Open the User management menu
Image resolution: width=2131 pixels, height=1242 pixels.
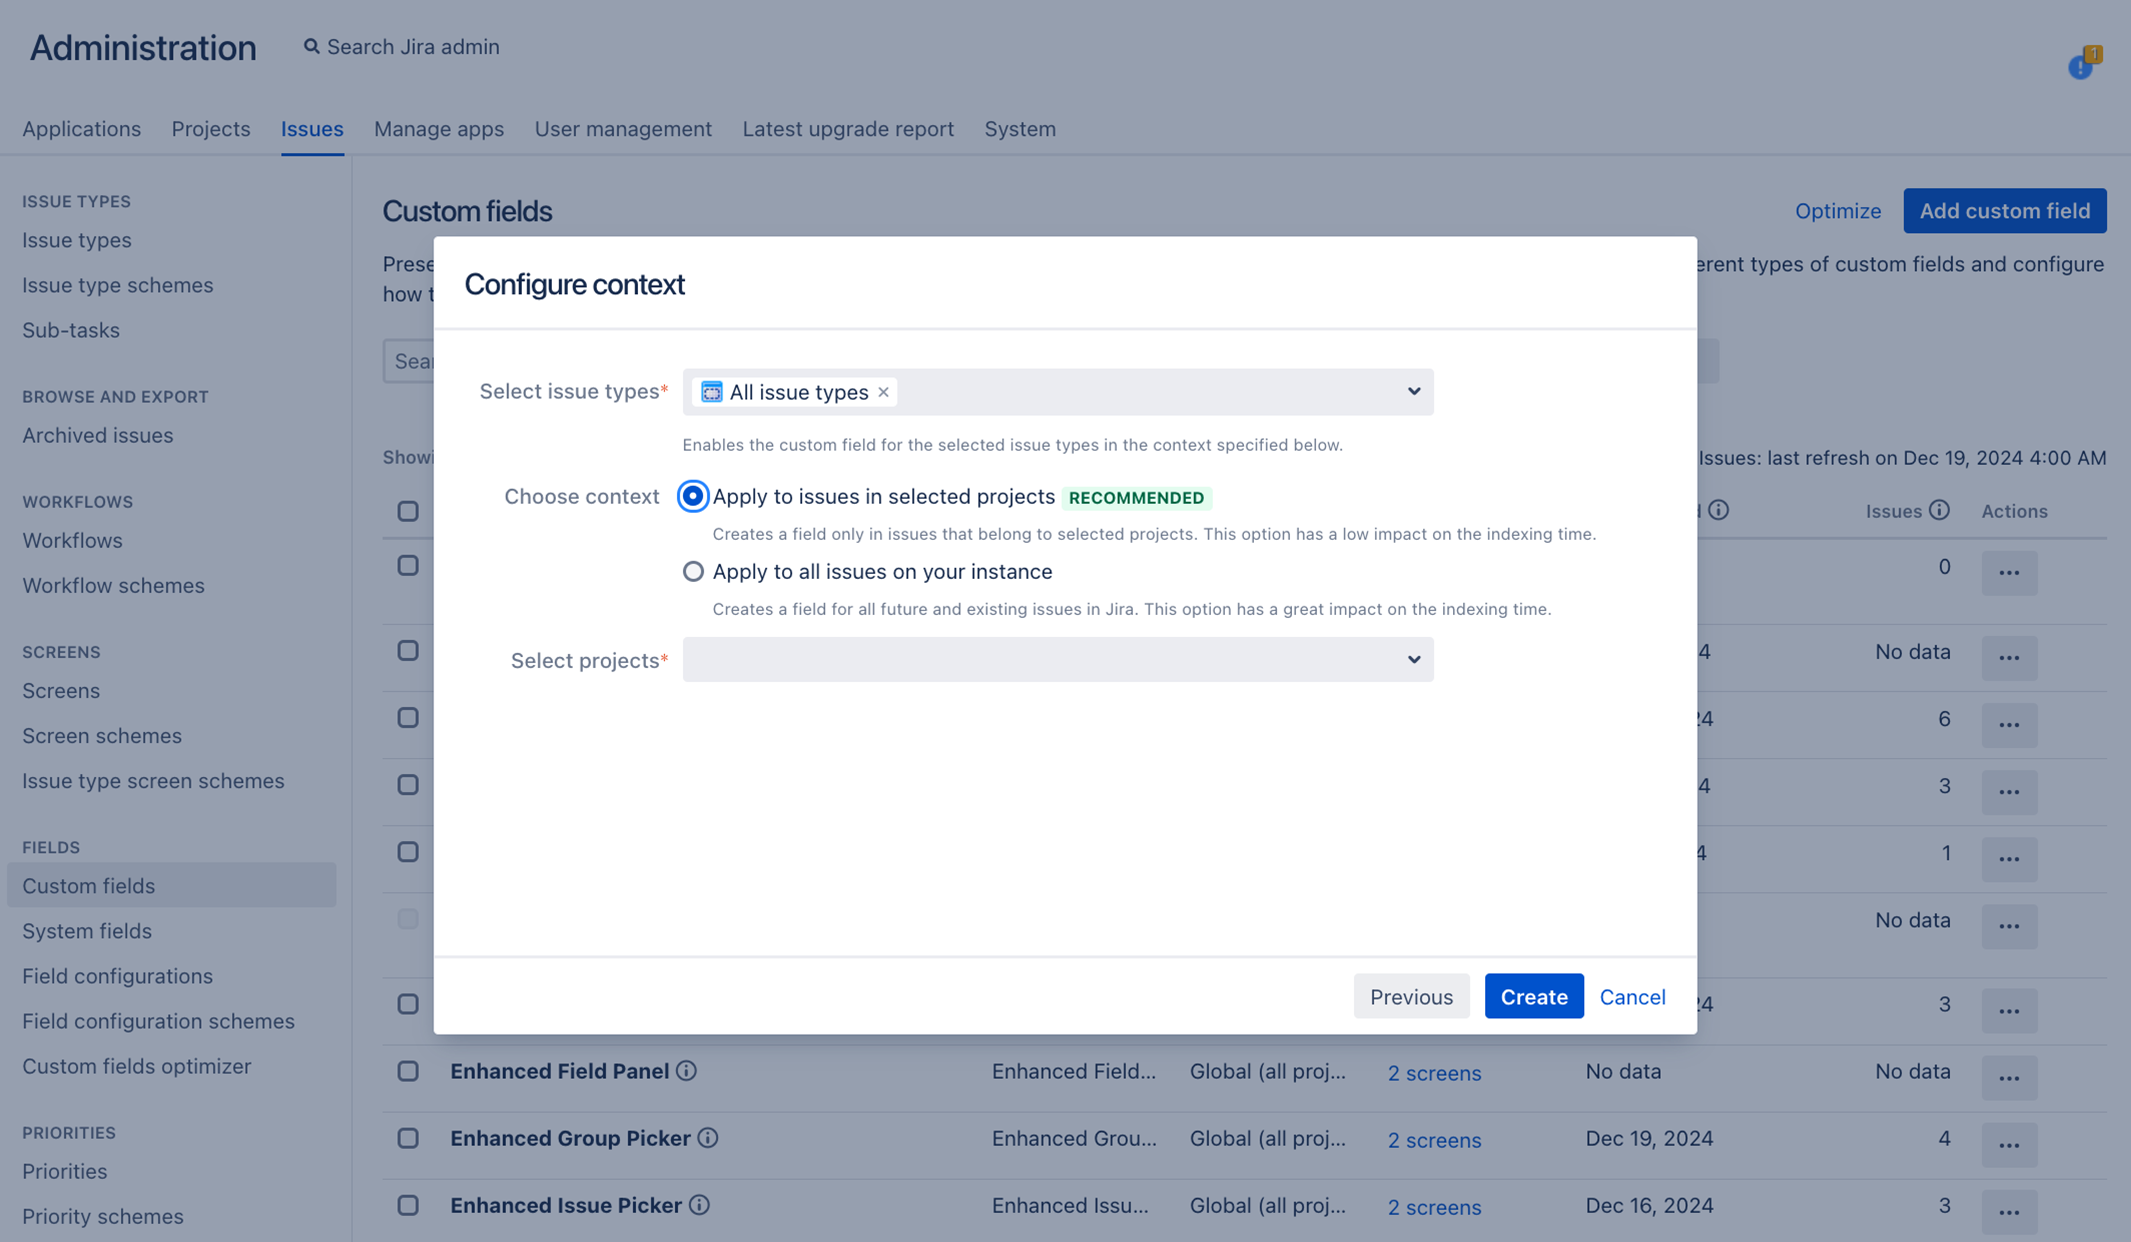(623, 129)
